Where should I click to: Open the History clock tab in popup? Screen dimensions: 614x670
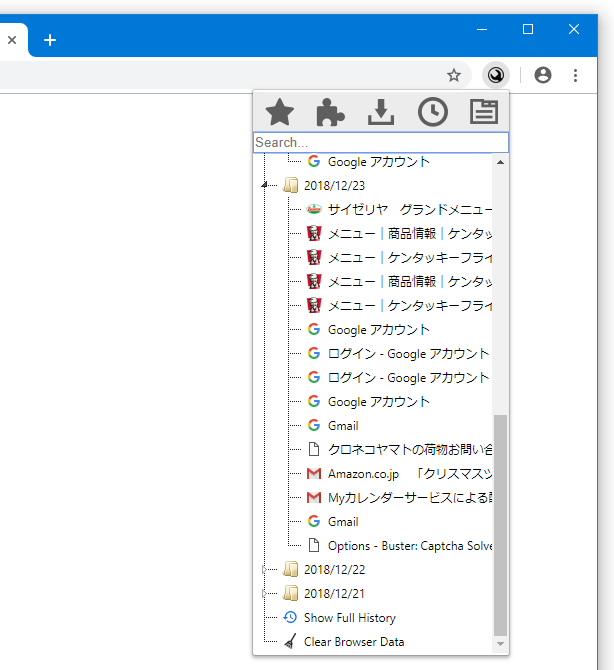click(x=432, y=112)
